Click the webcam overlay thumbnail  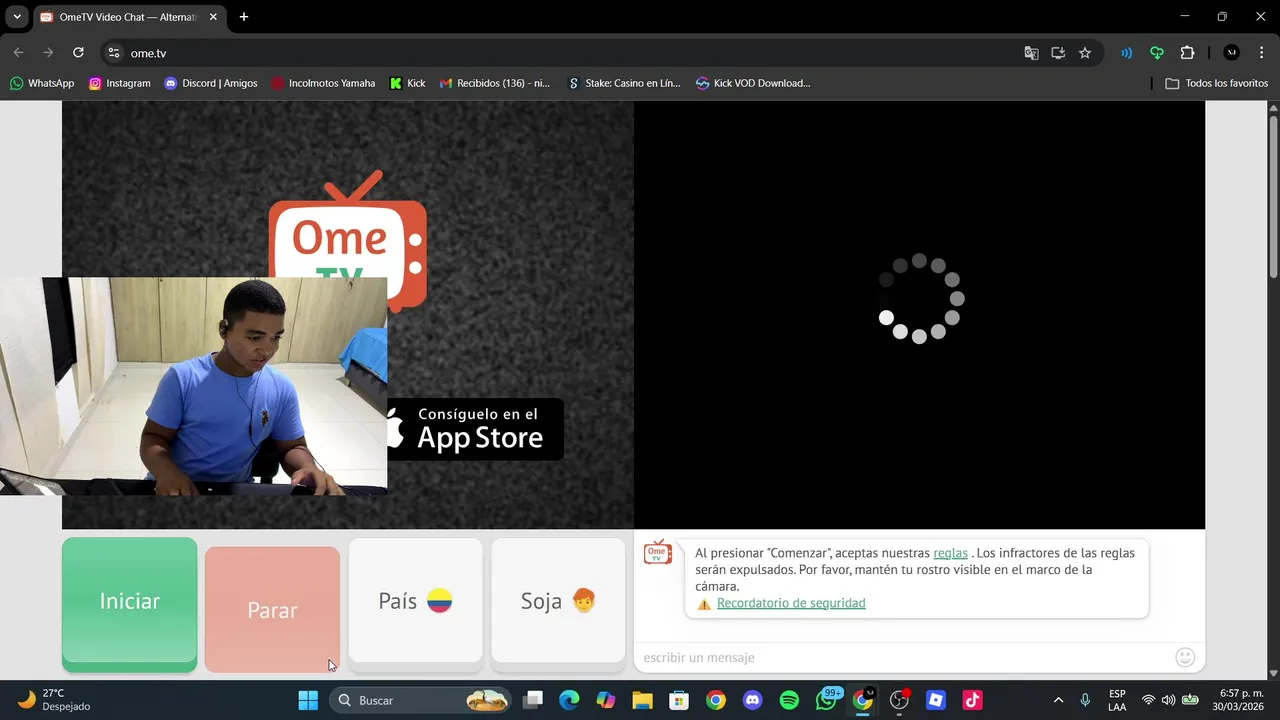(x=193, y=386)
